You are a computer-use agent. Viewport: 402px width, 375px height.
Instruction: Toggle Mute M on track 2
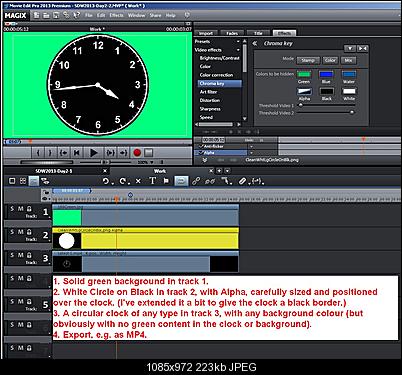(x=21, y=232)
